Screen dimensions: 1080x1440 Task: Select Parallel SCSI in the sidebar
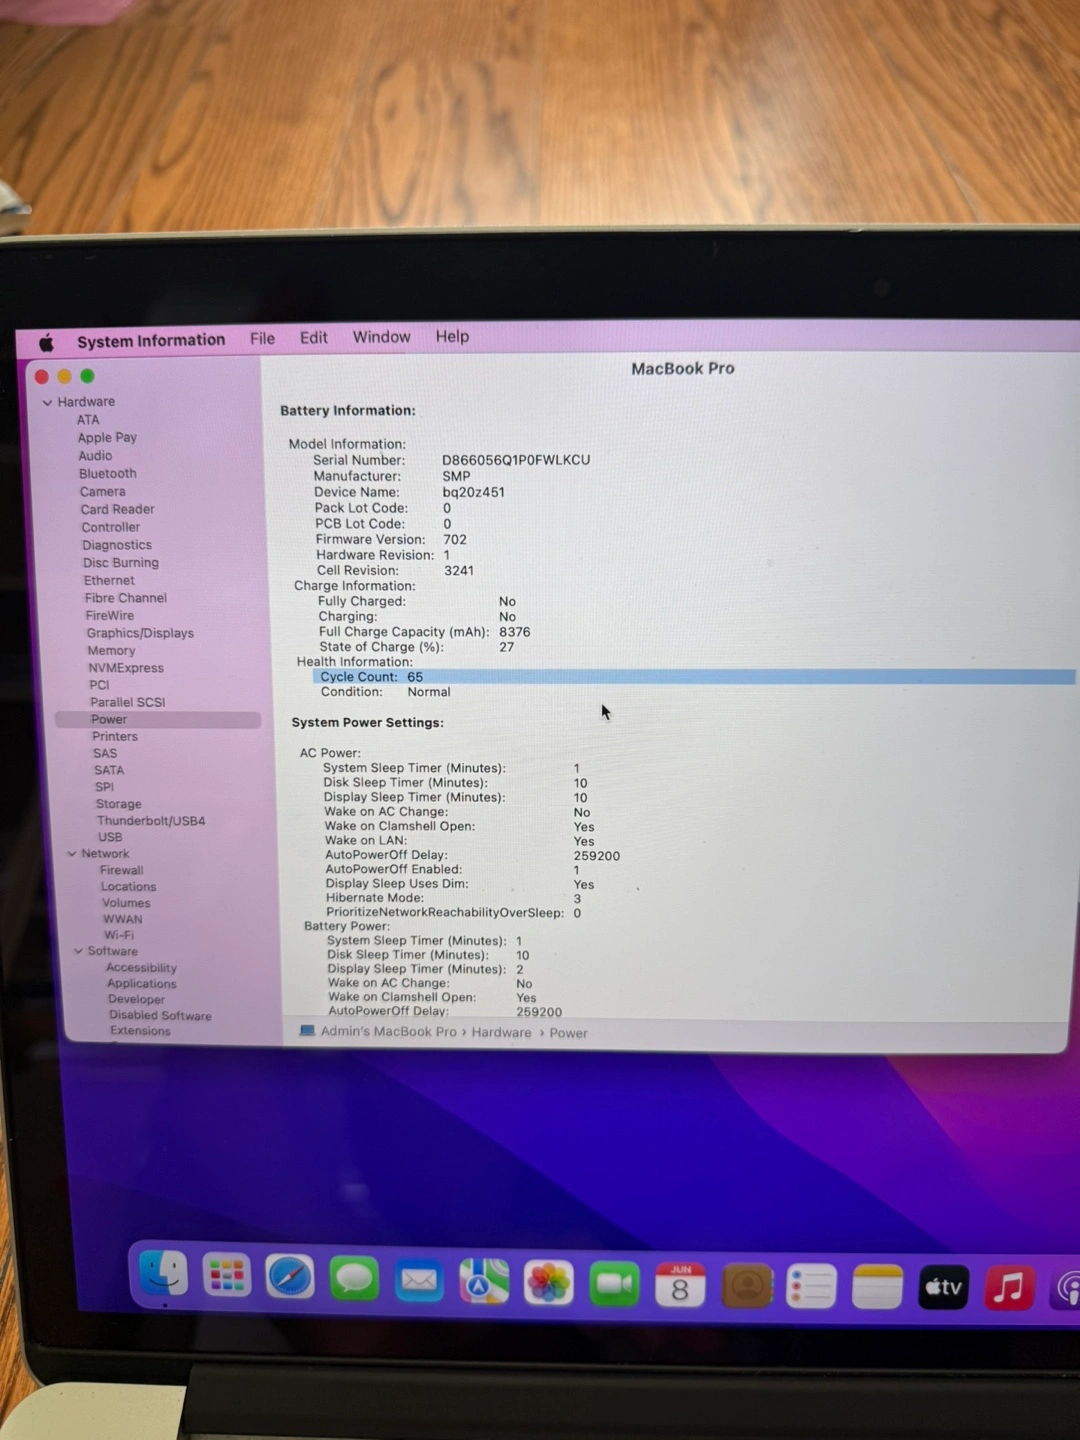(128, 702)
